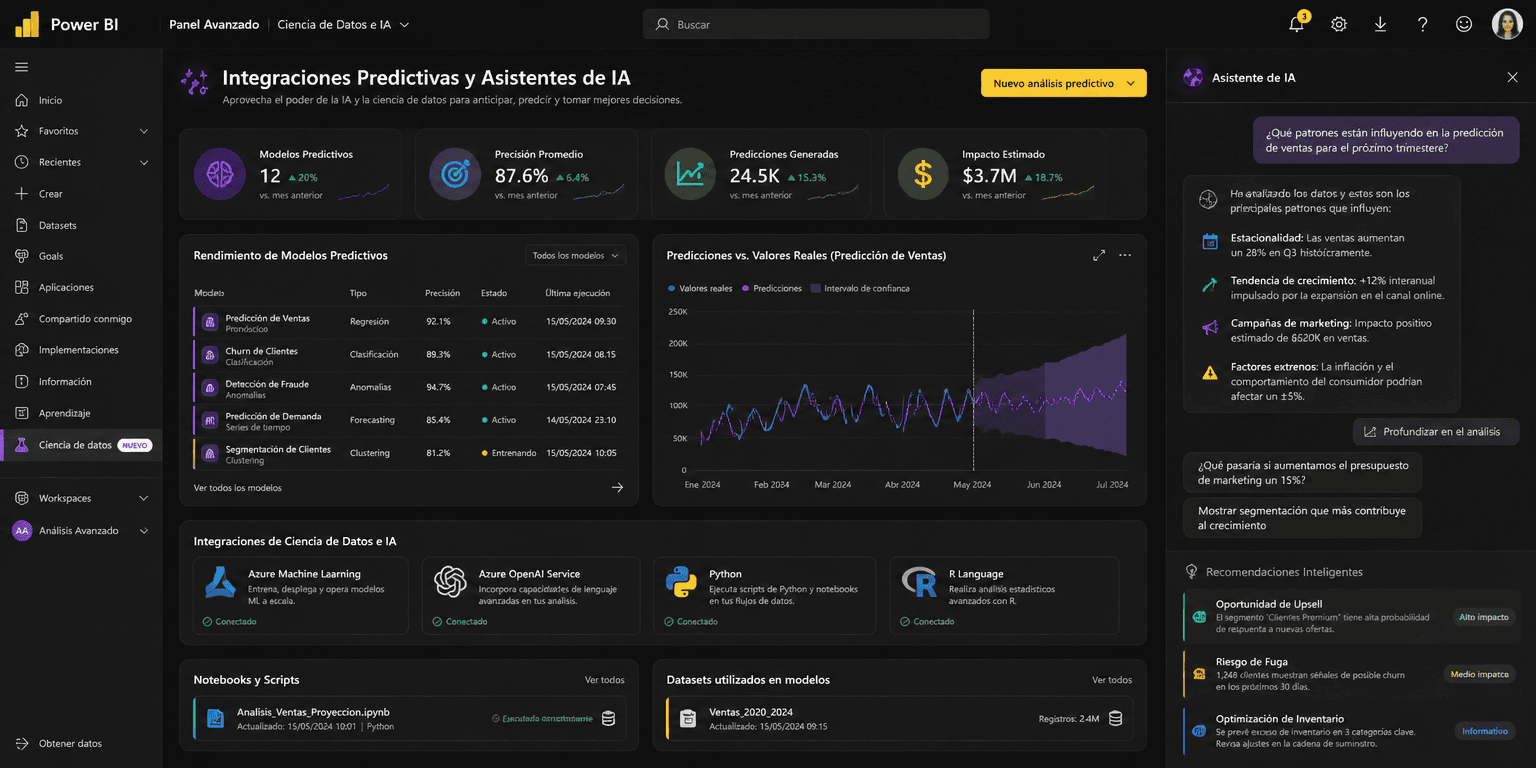Image resolution: width=1536 pixels, height=768 pixels.
Task: Click the download arrow icon in header
Action: [1380, 24]
